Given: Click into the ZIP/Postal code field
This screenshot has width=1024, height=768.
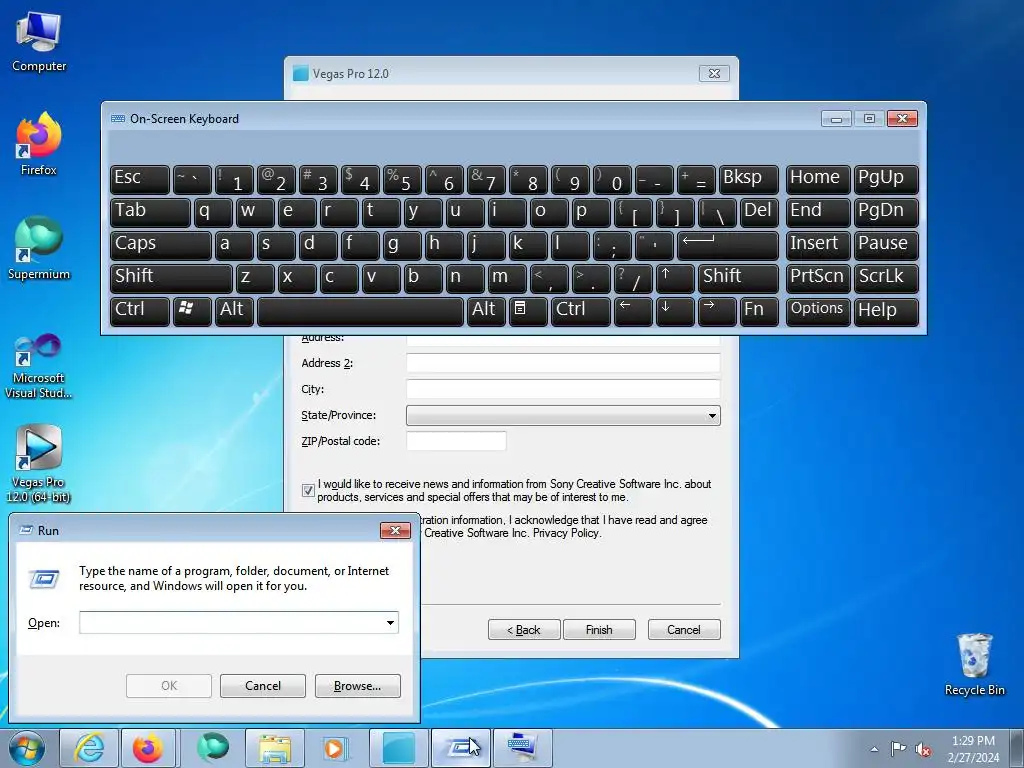Looking at the screenshot, I should (456, 441).
